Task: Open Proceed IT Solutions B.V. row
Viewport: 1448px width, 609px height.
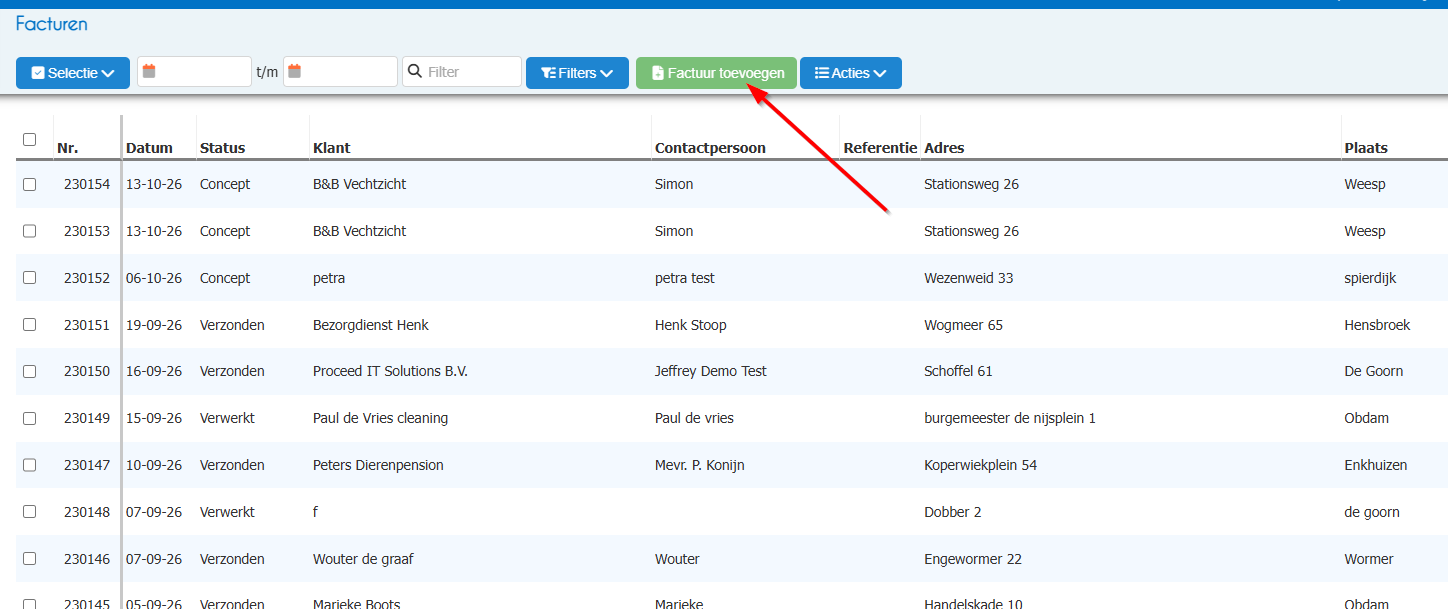Action: point(390,371)
